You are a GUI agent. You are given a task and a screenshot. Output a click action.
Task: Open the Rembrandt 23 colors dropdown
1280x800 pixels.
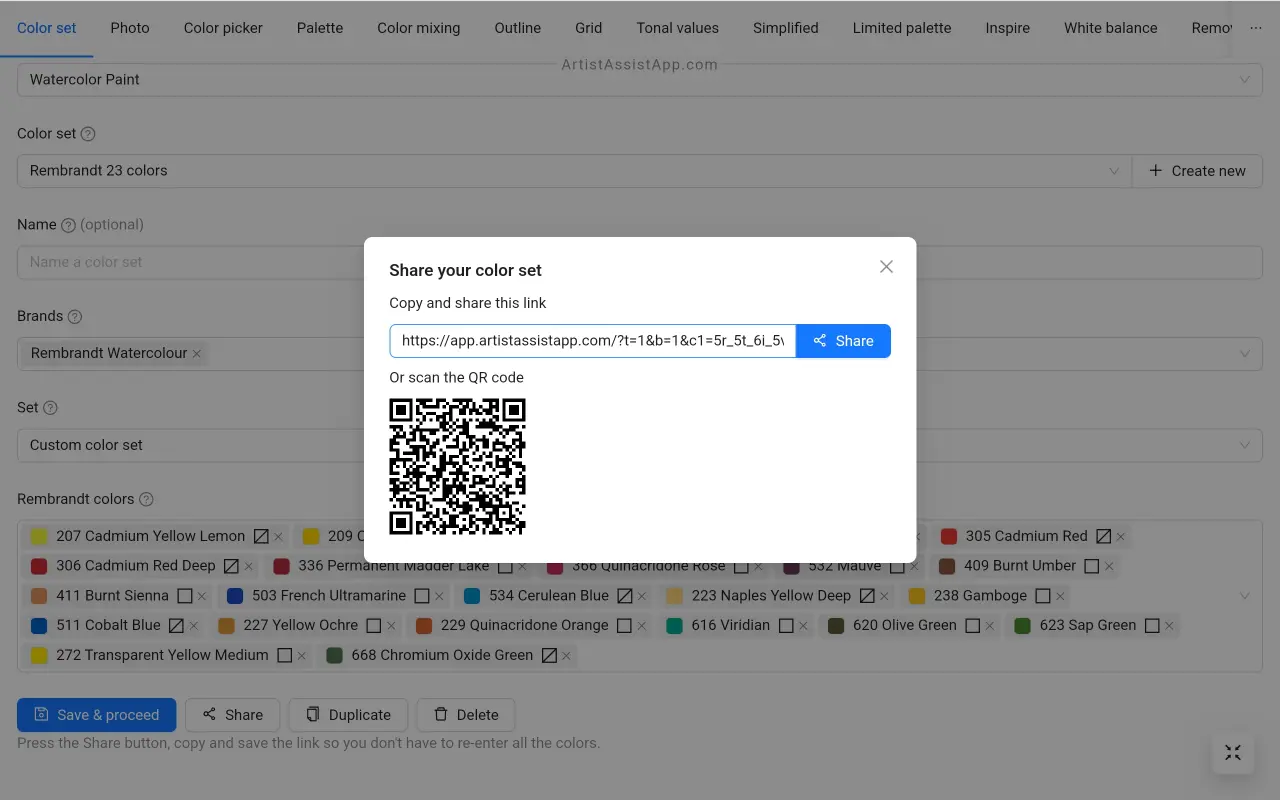(574, 171)
